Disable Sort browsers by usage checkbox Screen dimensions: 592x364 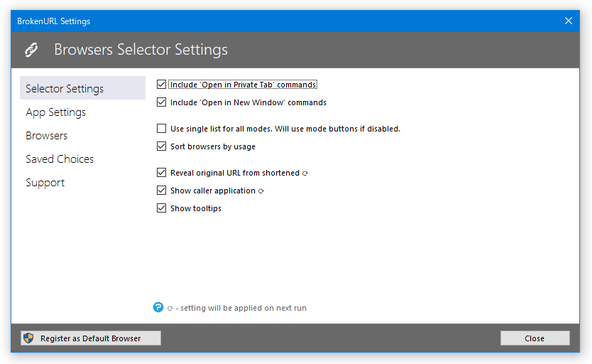pyautogui.click(x=161, y=146)
